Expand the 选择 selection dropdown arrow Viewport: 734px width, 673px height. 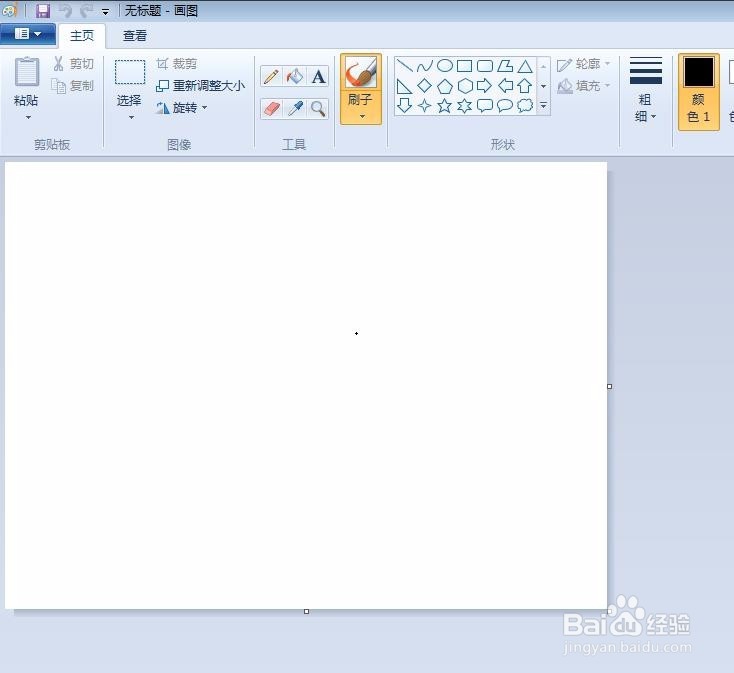coord(131,117)
